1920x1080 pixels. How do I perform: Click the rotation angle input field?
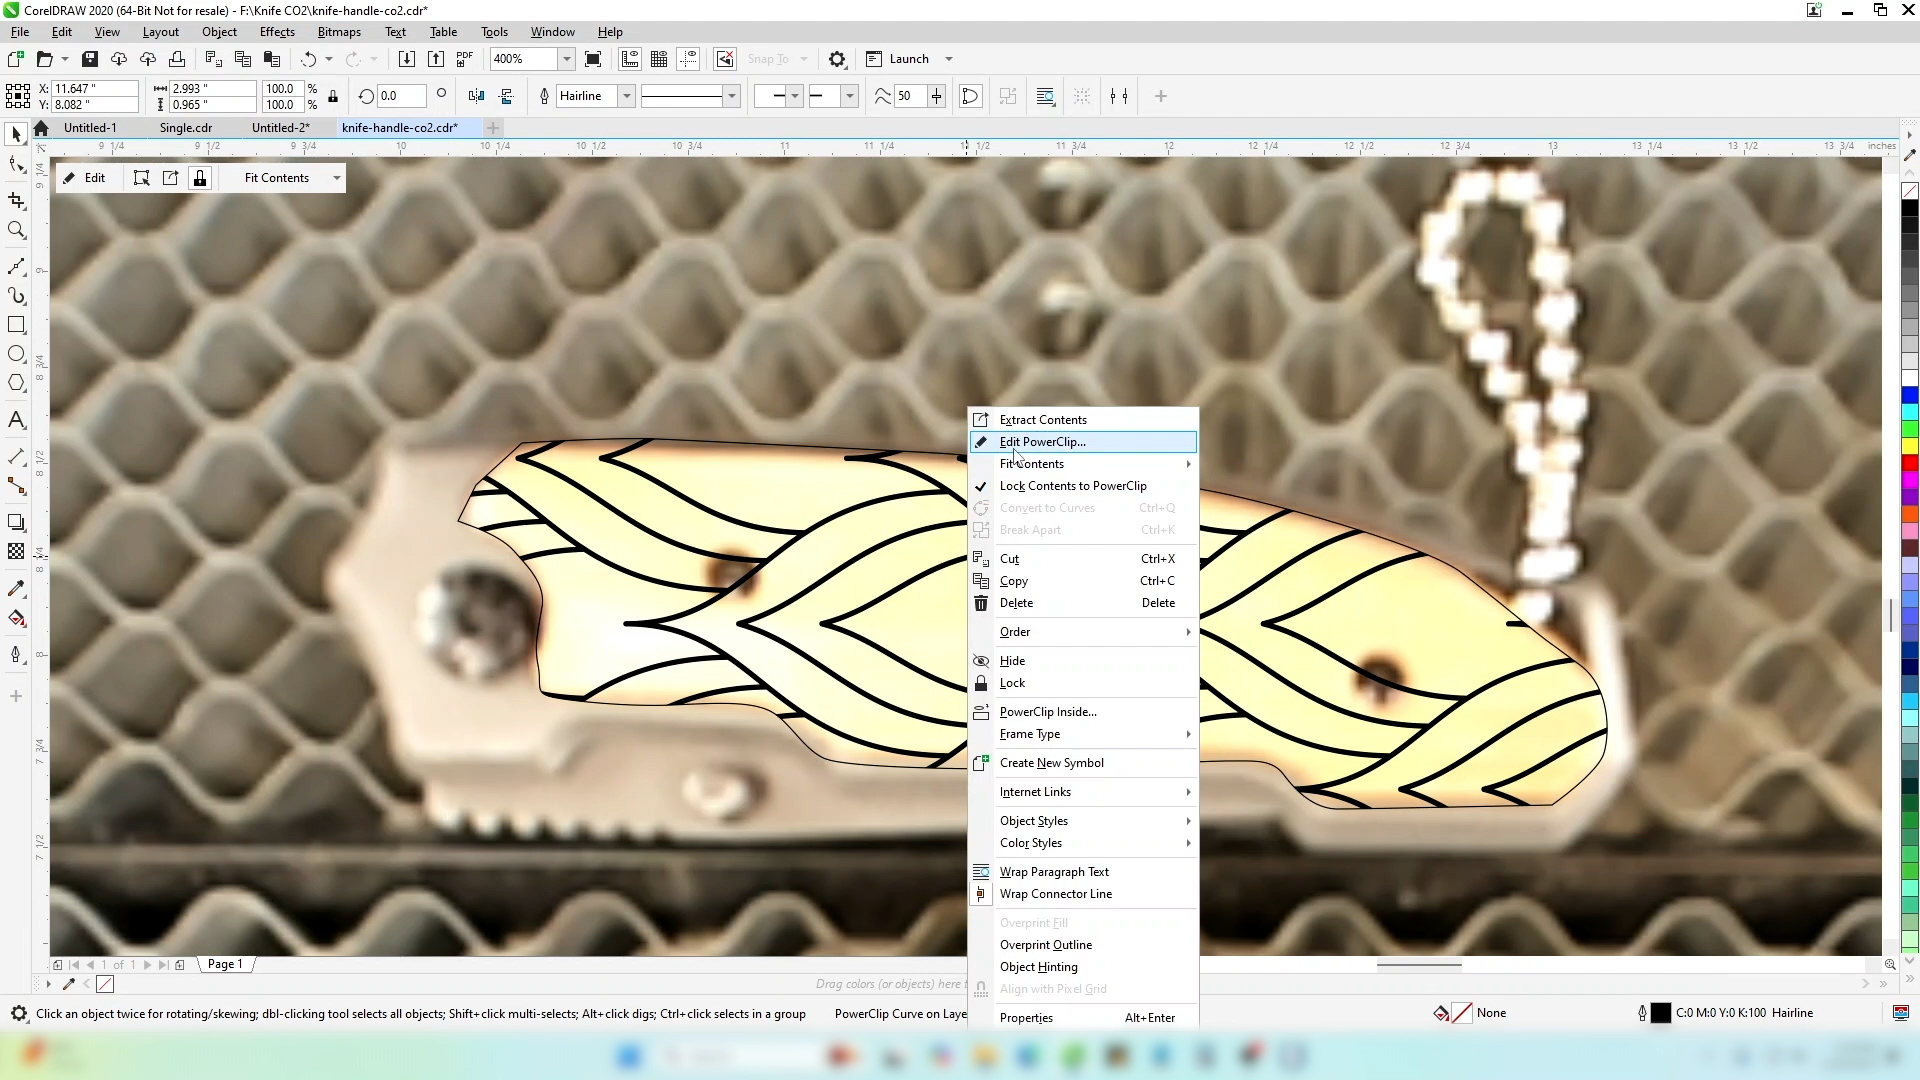click(x=401, y=96)
